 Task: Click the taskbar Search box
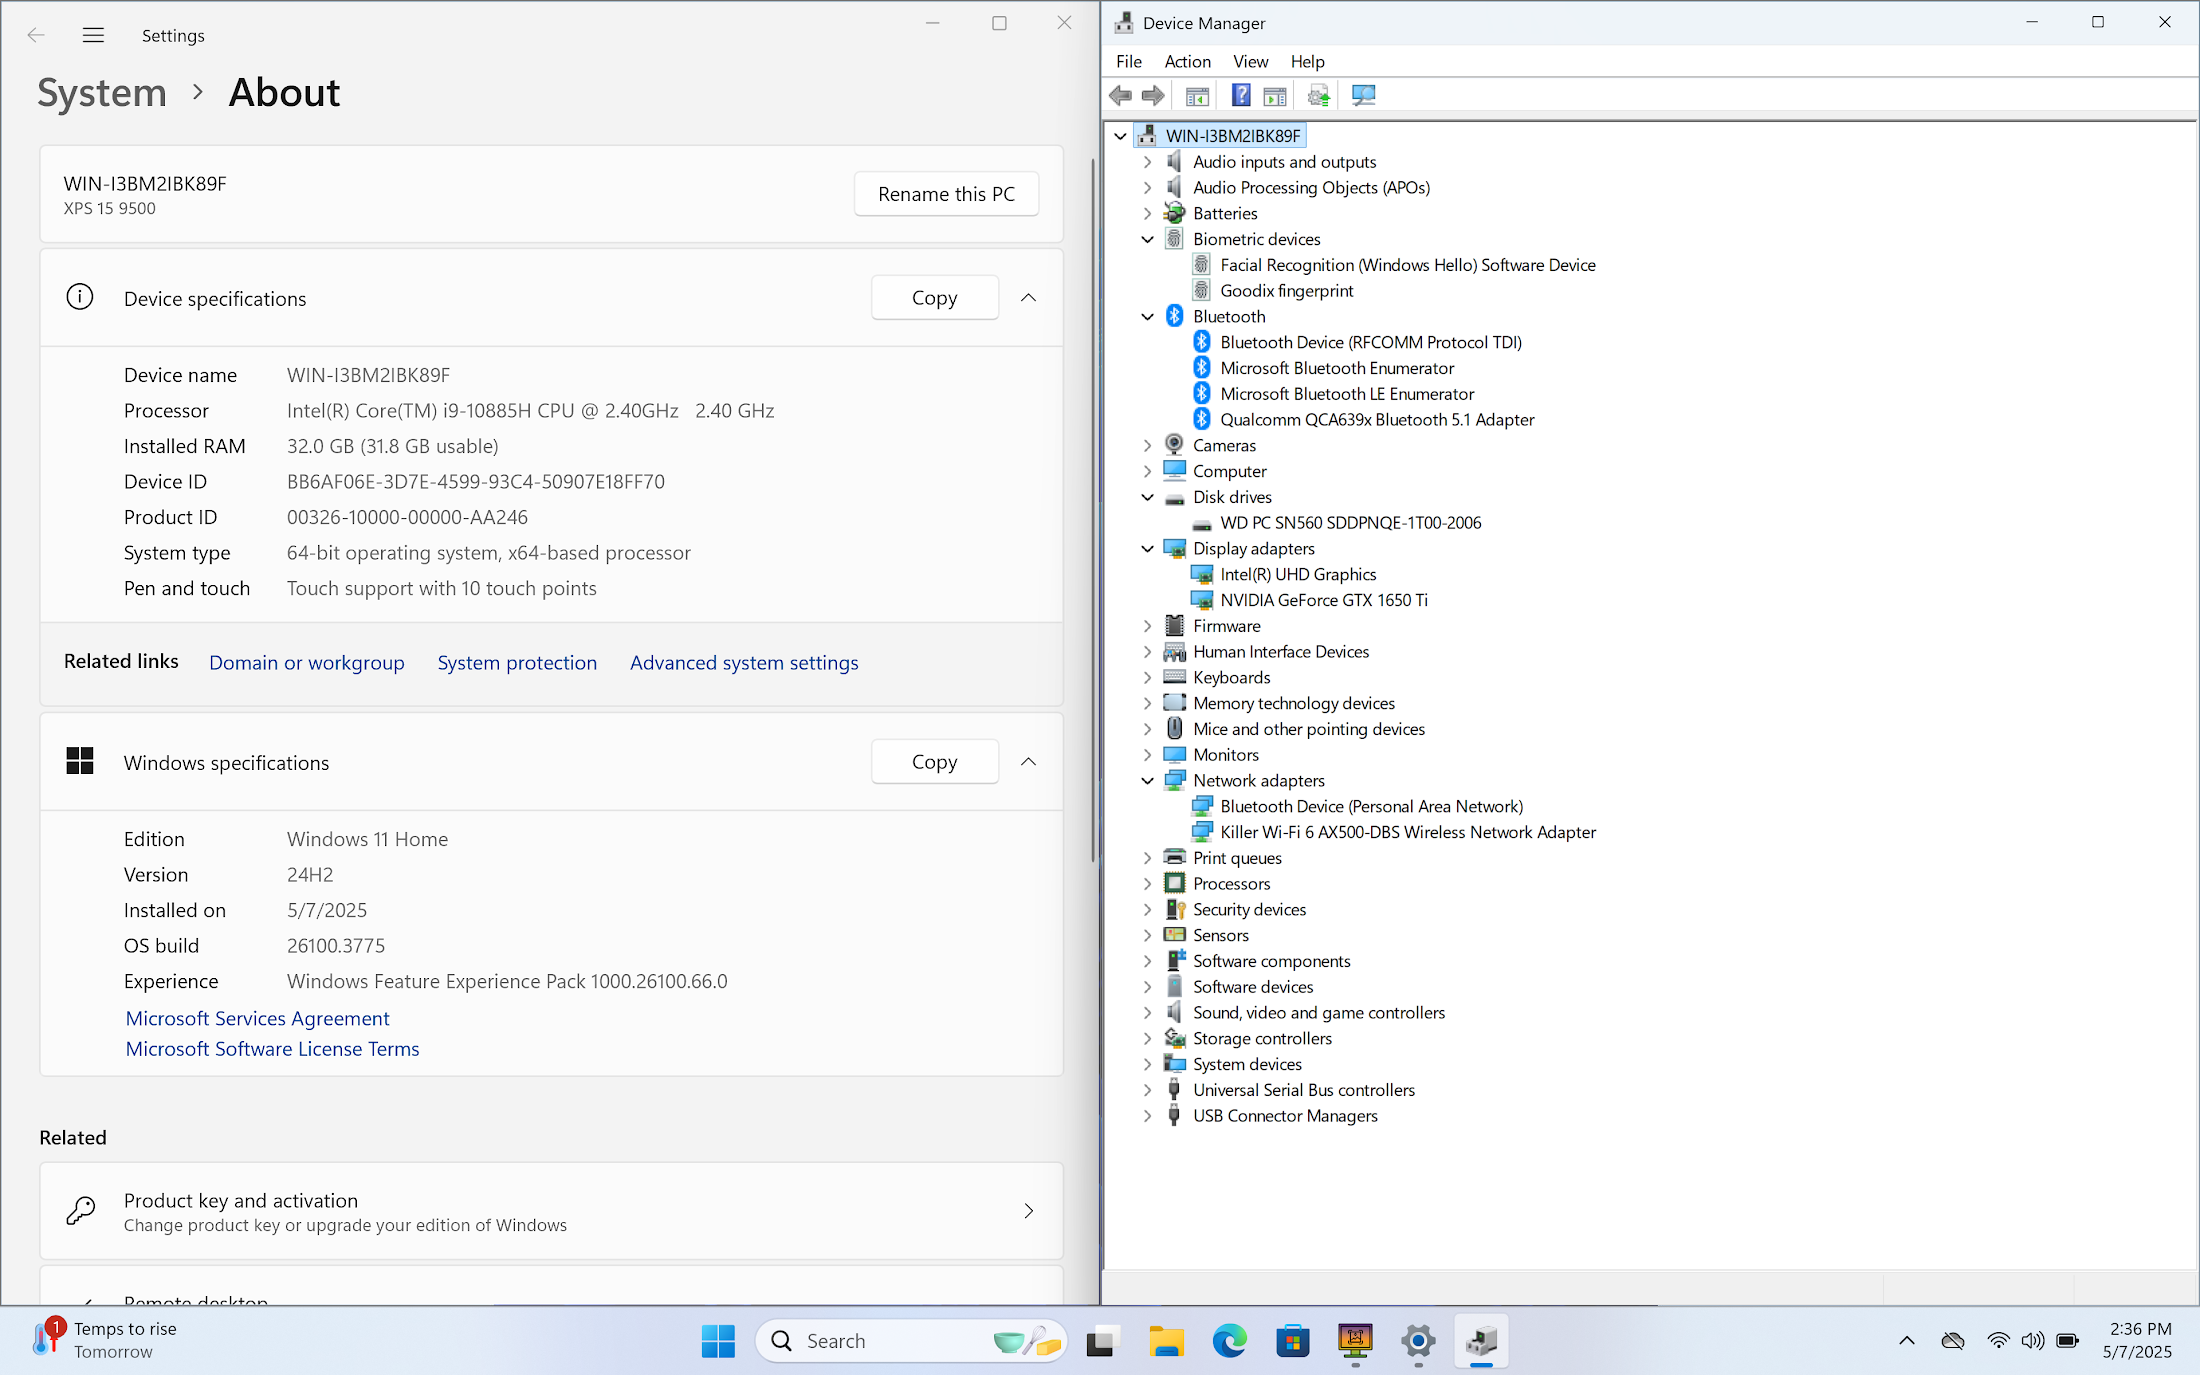[911, 1341]
